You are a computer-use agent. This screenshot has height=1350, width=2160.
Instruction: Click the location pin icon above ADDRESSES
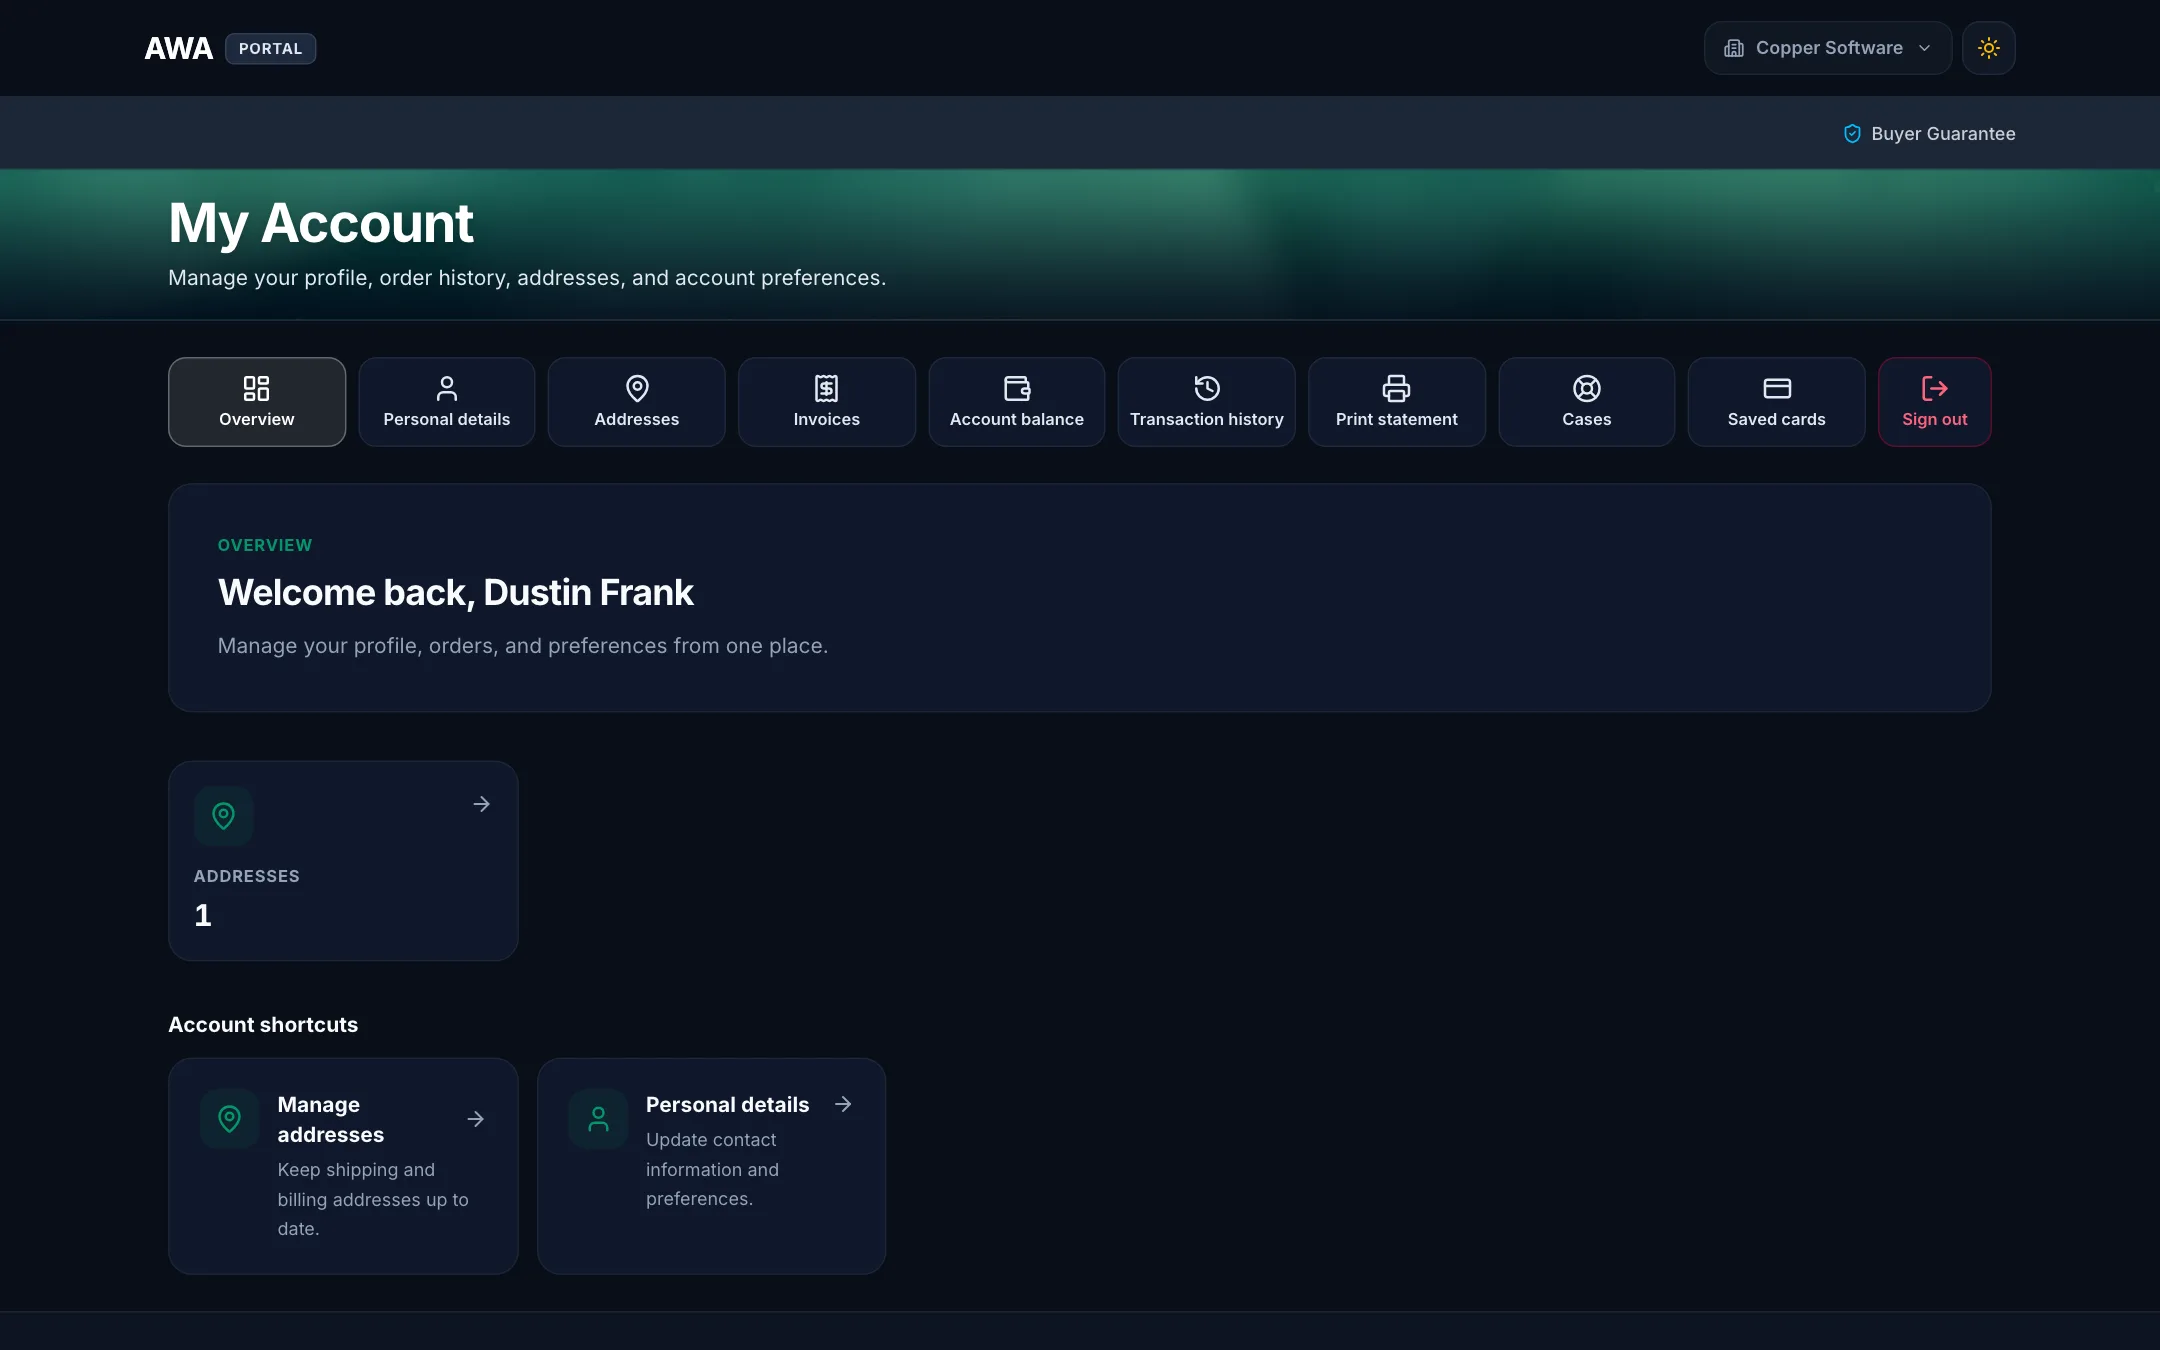[x=224, y=816]
